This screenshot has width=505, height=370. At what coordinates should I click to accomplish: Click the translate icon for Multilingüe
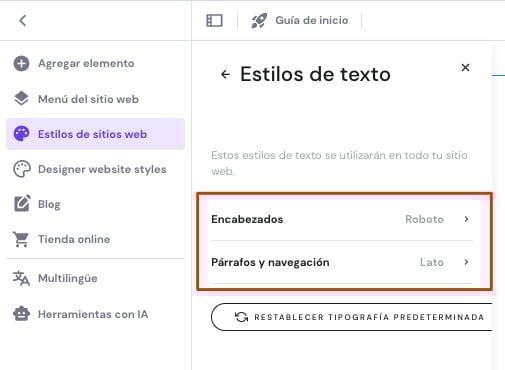pos(21,278)
